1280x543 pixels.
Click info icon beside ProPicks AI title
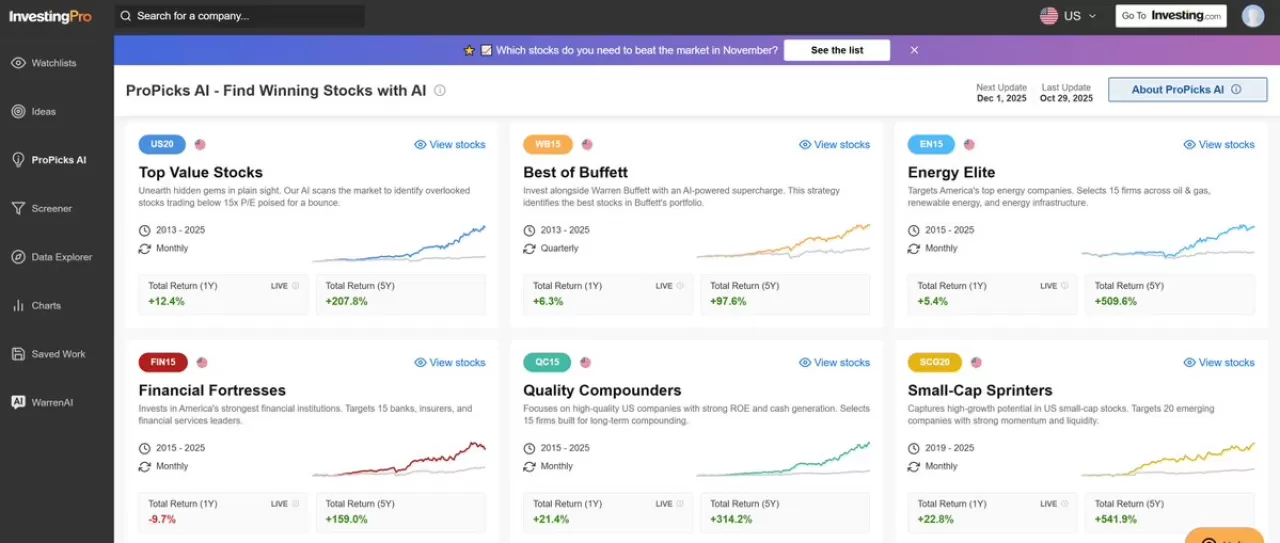point(440,91)
